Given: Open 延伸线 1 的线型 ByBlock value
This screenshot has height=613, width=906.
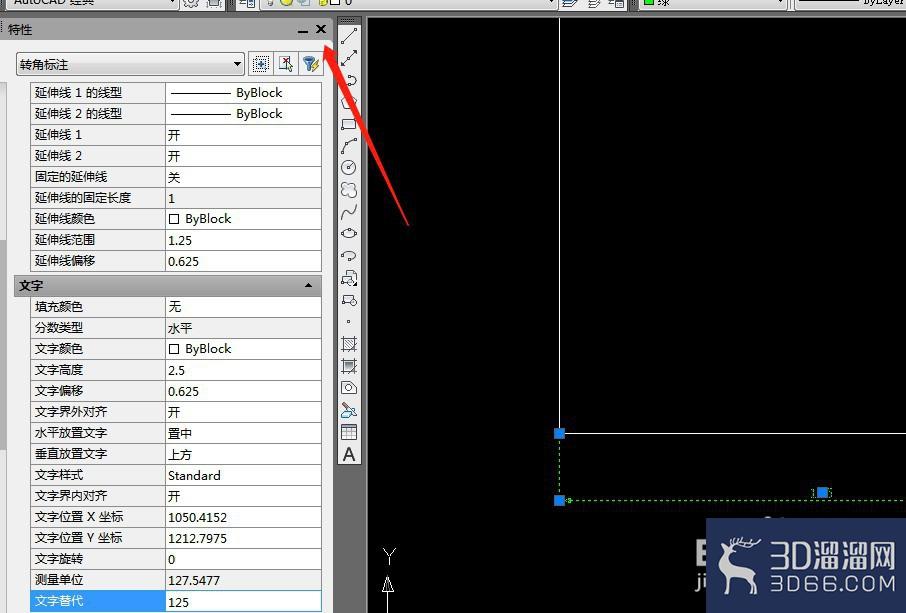Looking at the screenshot, I should click(x=243, y=93).
